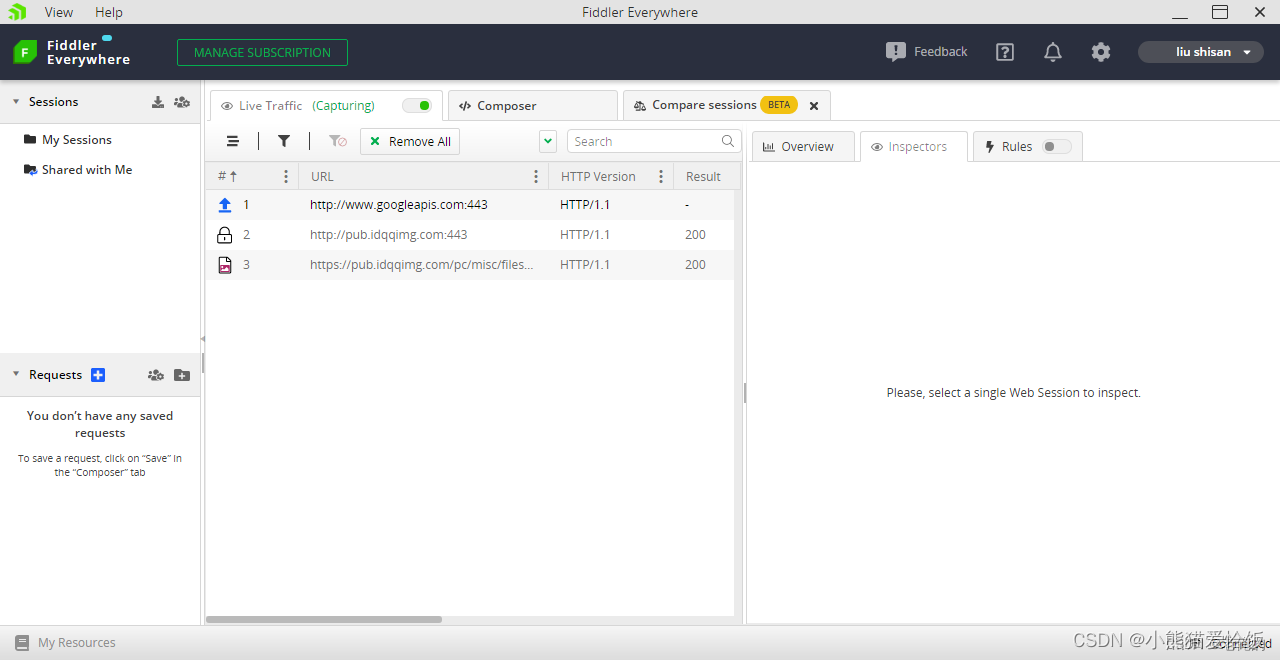The width and height of the screenshot is (1280, 660).
Task: Switch to the Composer tab
Action: [x=533, y=106]
